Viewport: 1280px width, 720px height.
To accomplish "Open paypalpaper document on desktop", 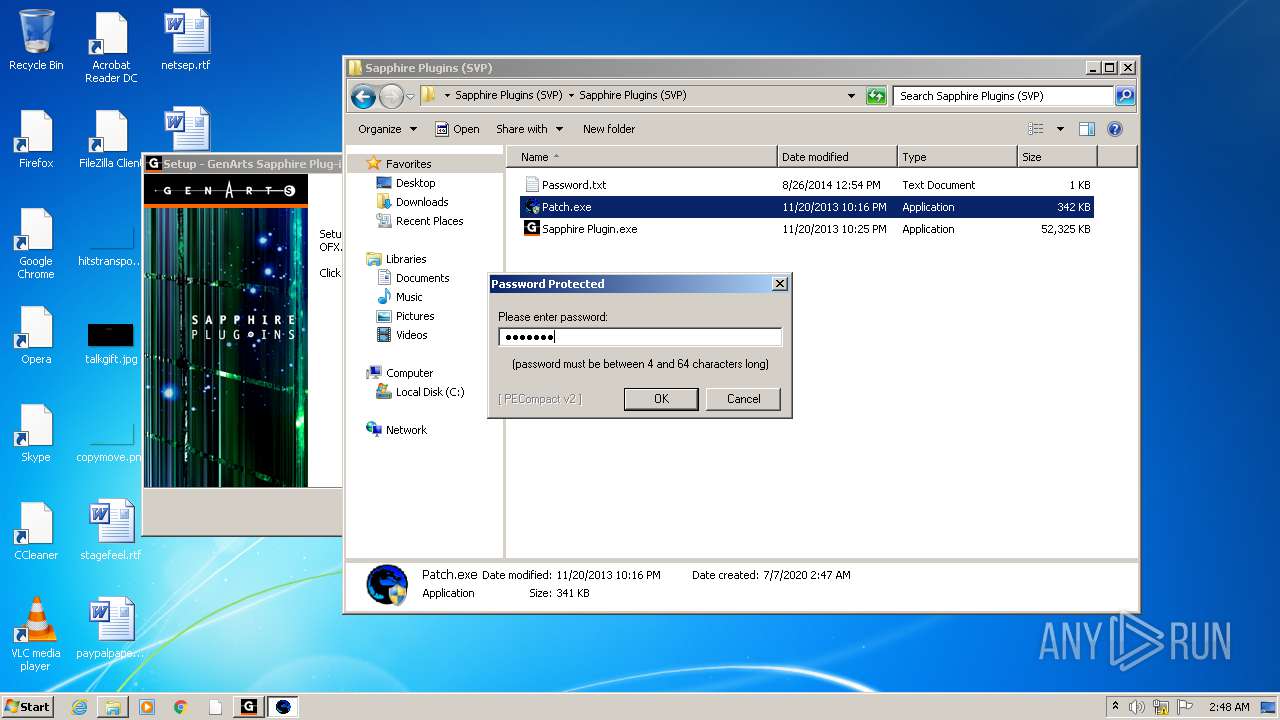I will (111, 629).
